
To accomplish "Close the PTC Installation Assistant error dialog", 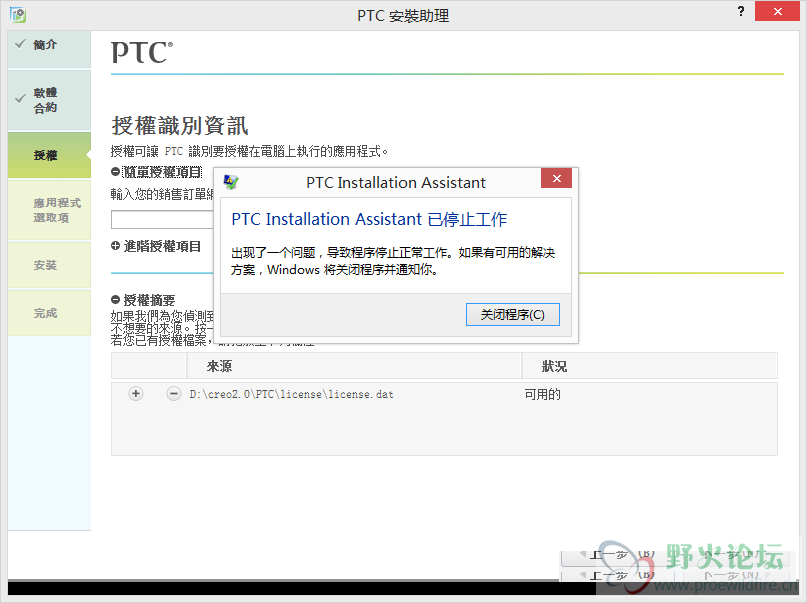I will pos(556,179).
